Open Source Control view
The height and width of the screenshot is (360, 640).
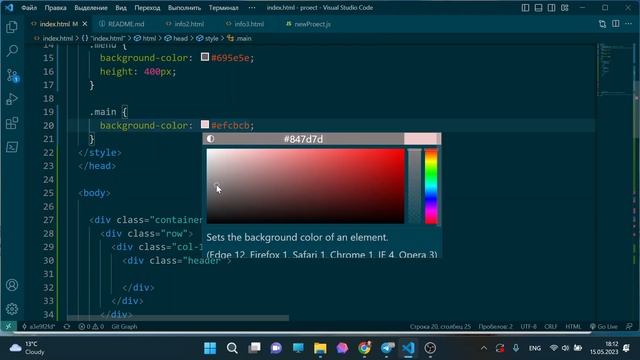12,76
